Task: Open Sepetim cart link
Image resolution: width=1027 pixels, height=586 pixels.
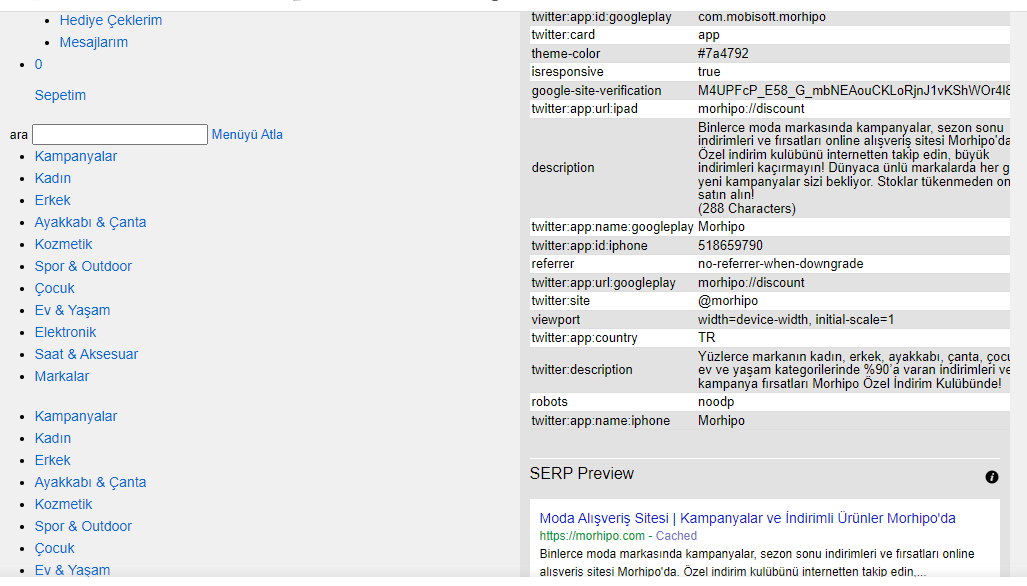Action: point(60,95)
